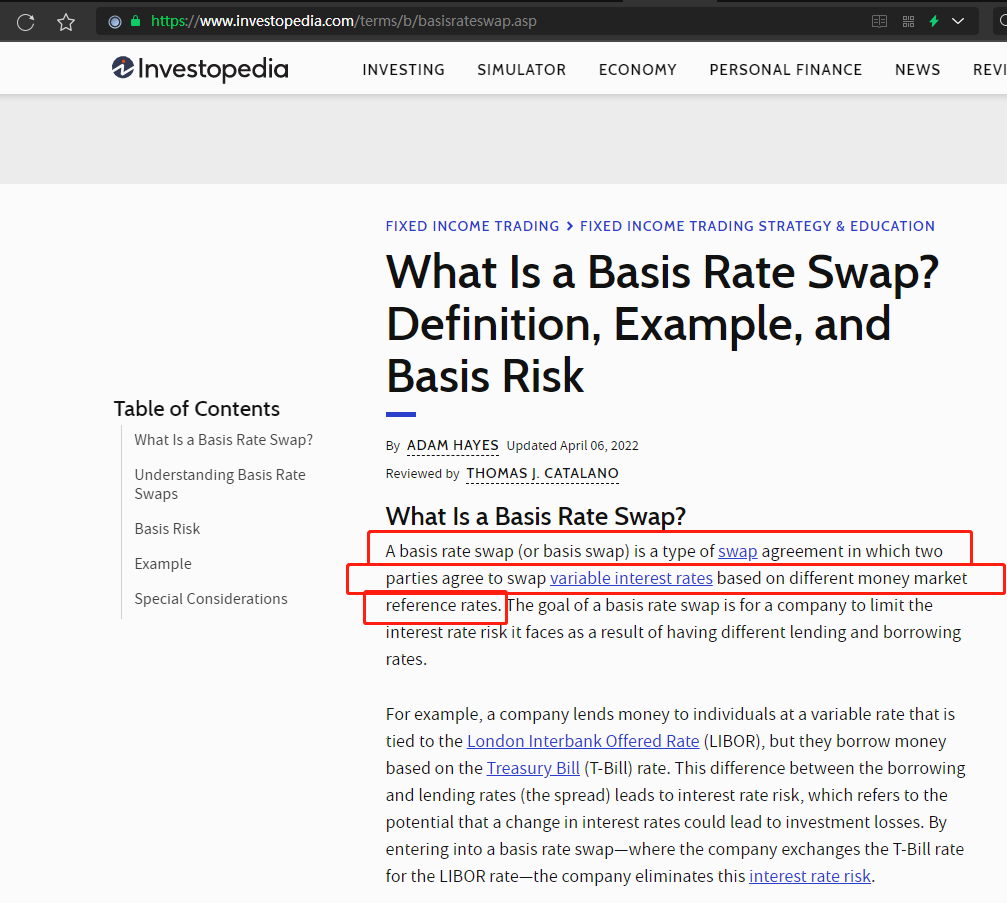
Task: Open site info circle icon in address bar
Action: click(x=115, y=22)
